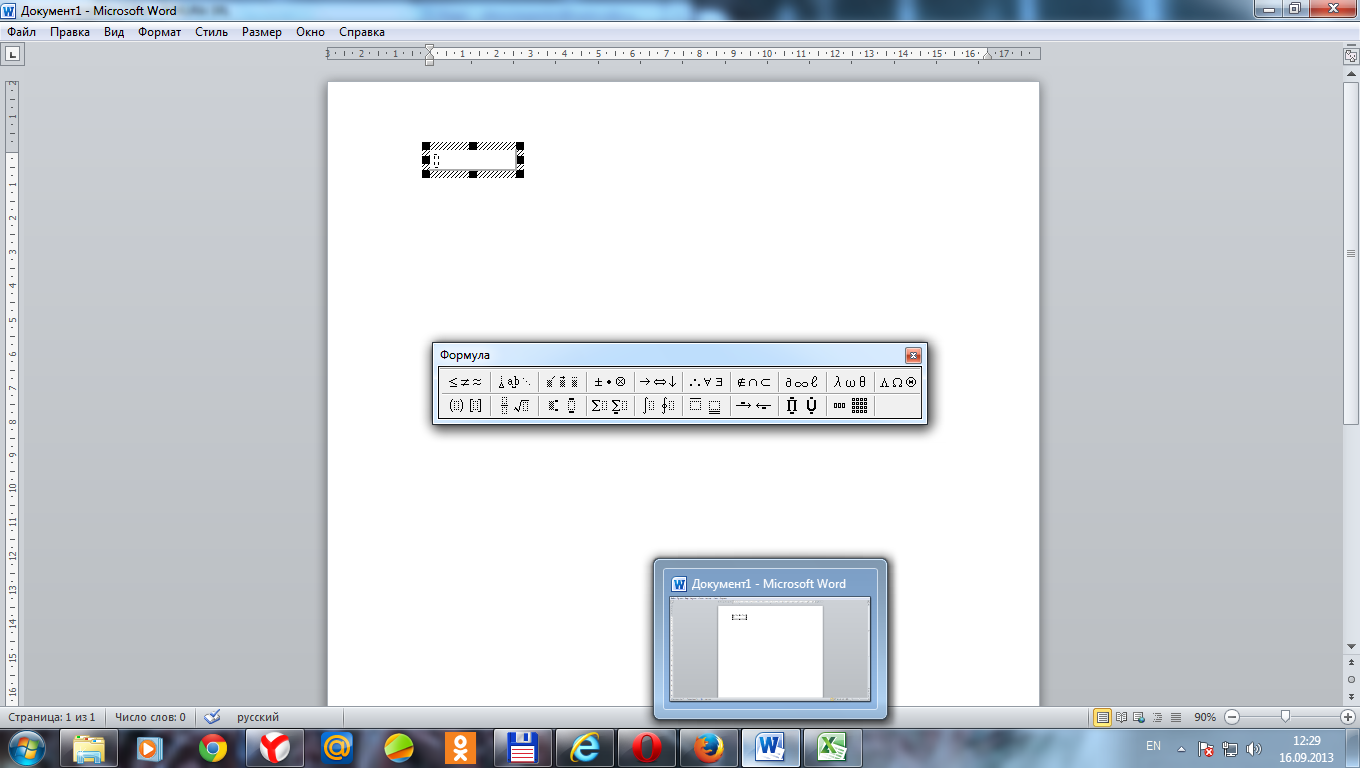
Task: Open the Вид menu
Action: click(x=114, y=32)
